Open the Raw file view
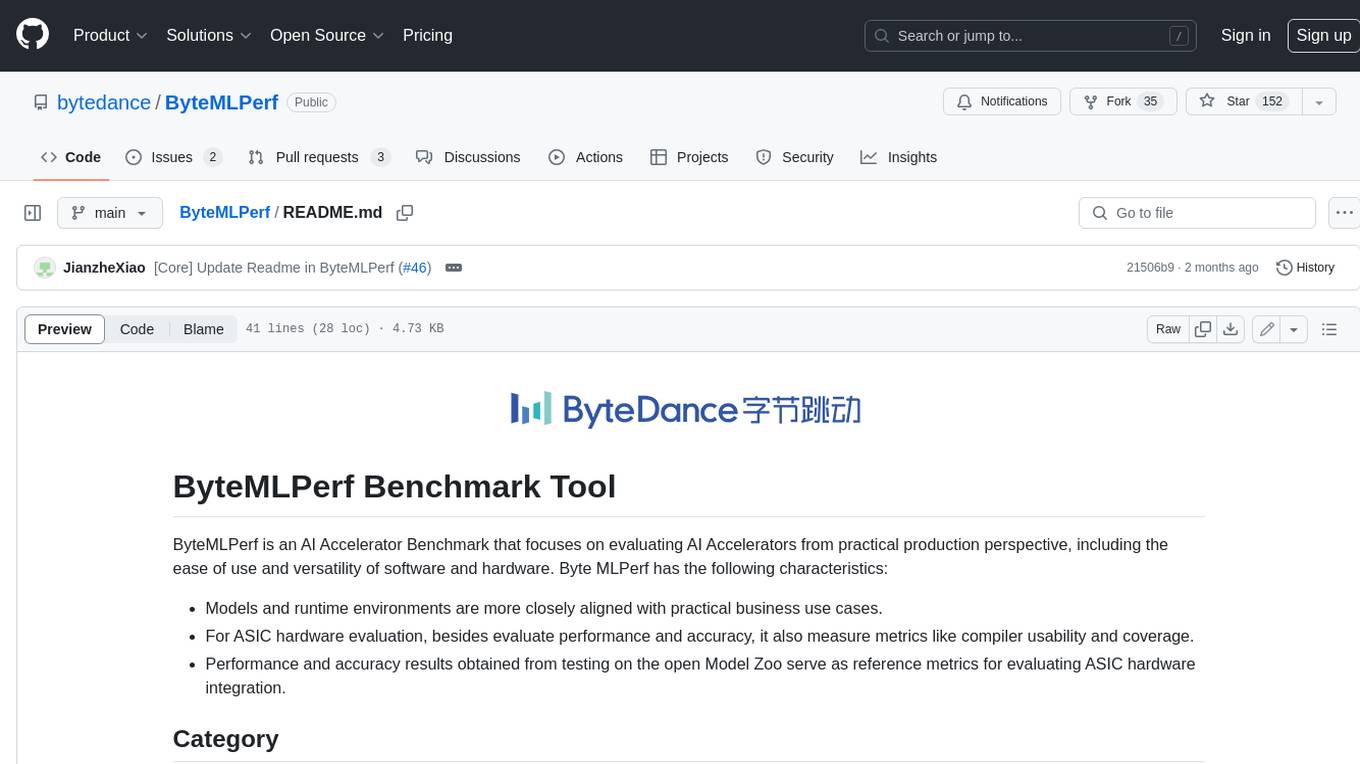 [x=1168, y=329]
